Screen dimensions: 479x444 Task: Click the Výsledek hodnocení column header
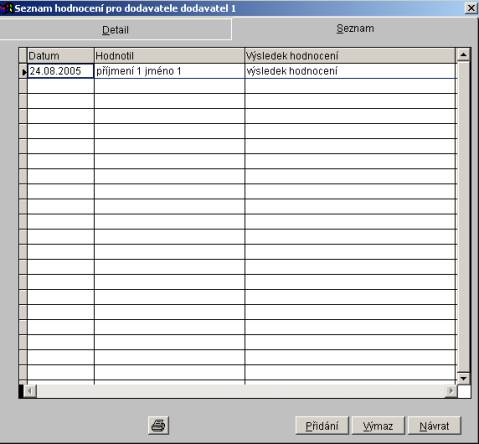point(350,56)
